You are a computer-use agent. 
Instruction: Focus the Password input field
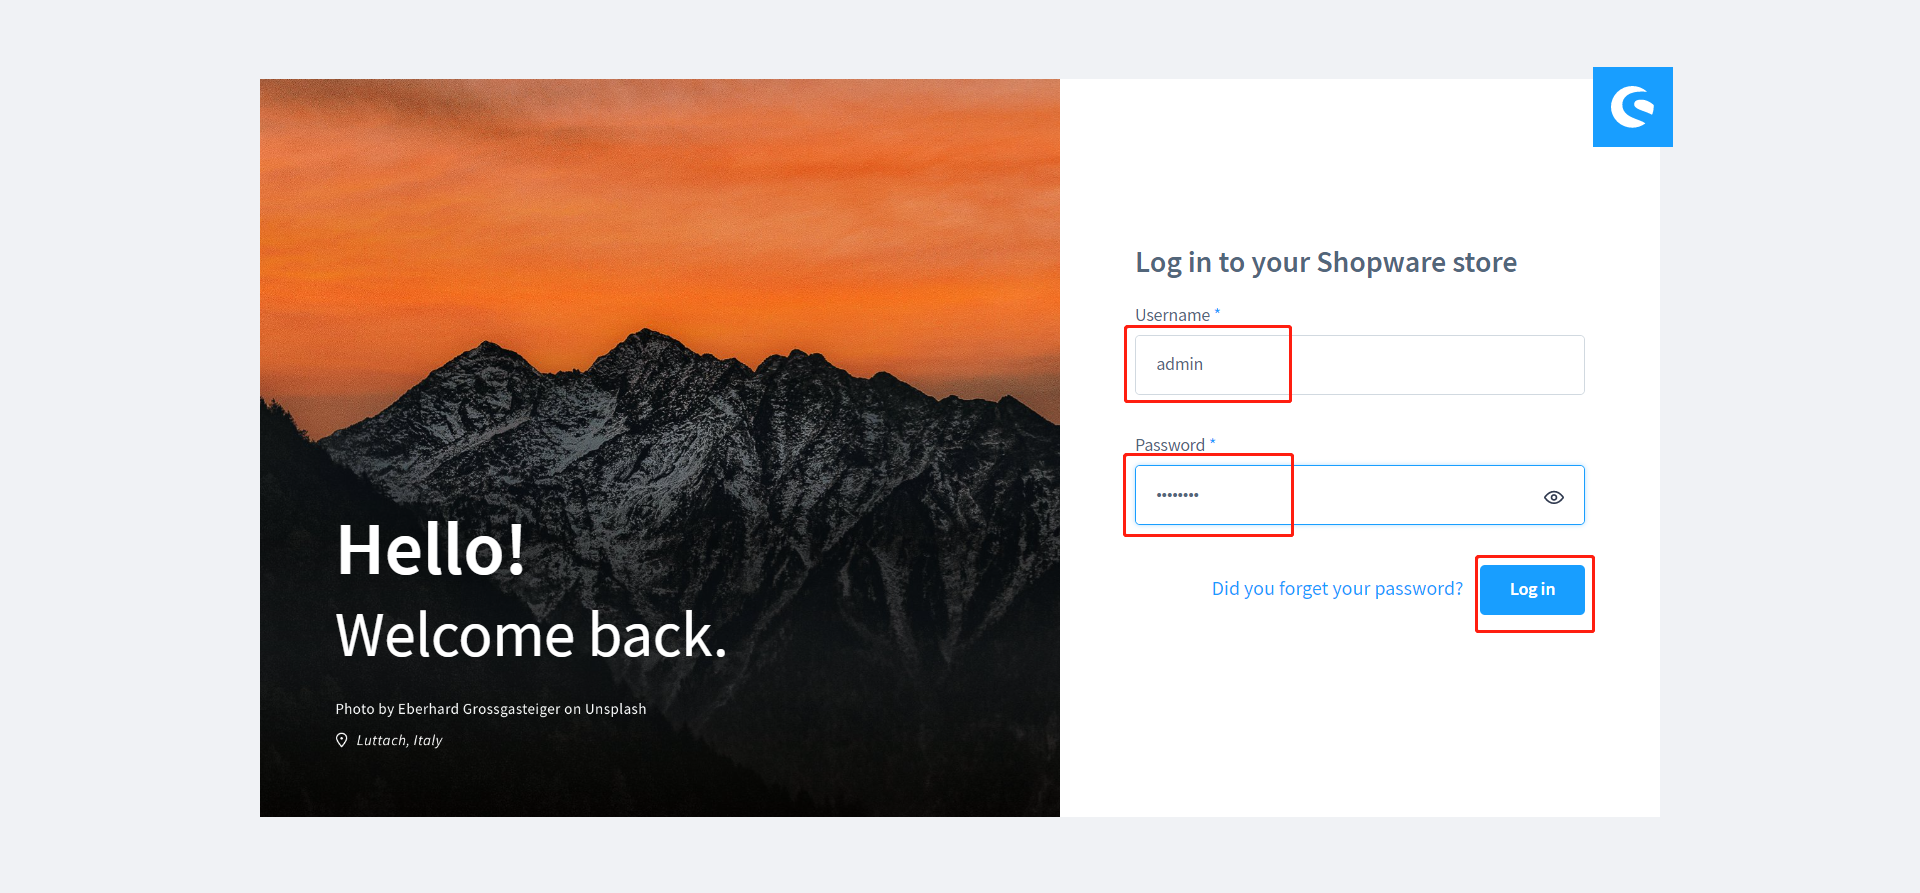1359,495
